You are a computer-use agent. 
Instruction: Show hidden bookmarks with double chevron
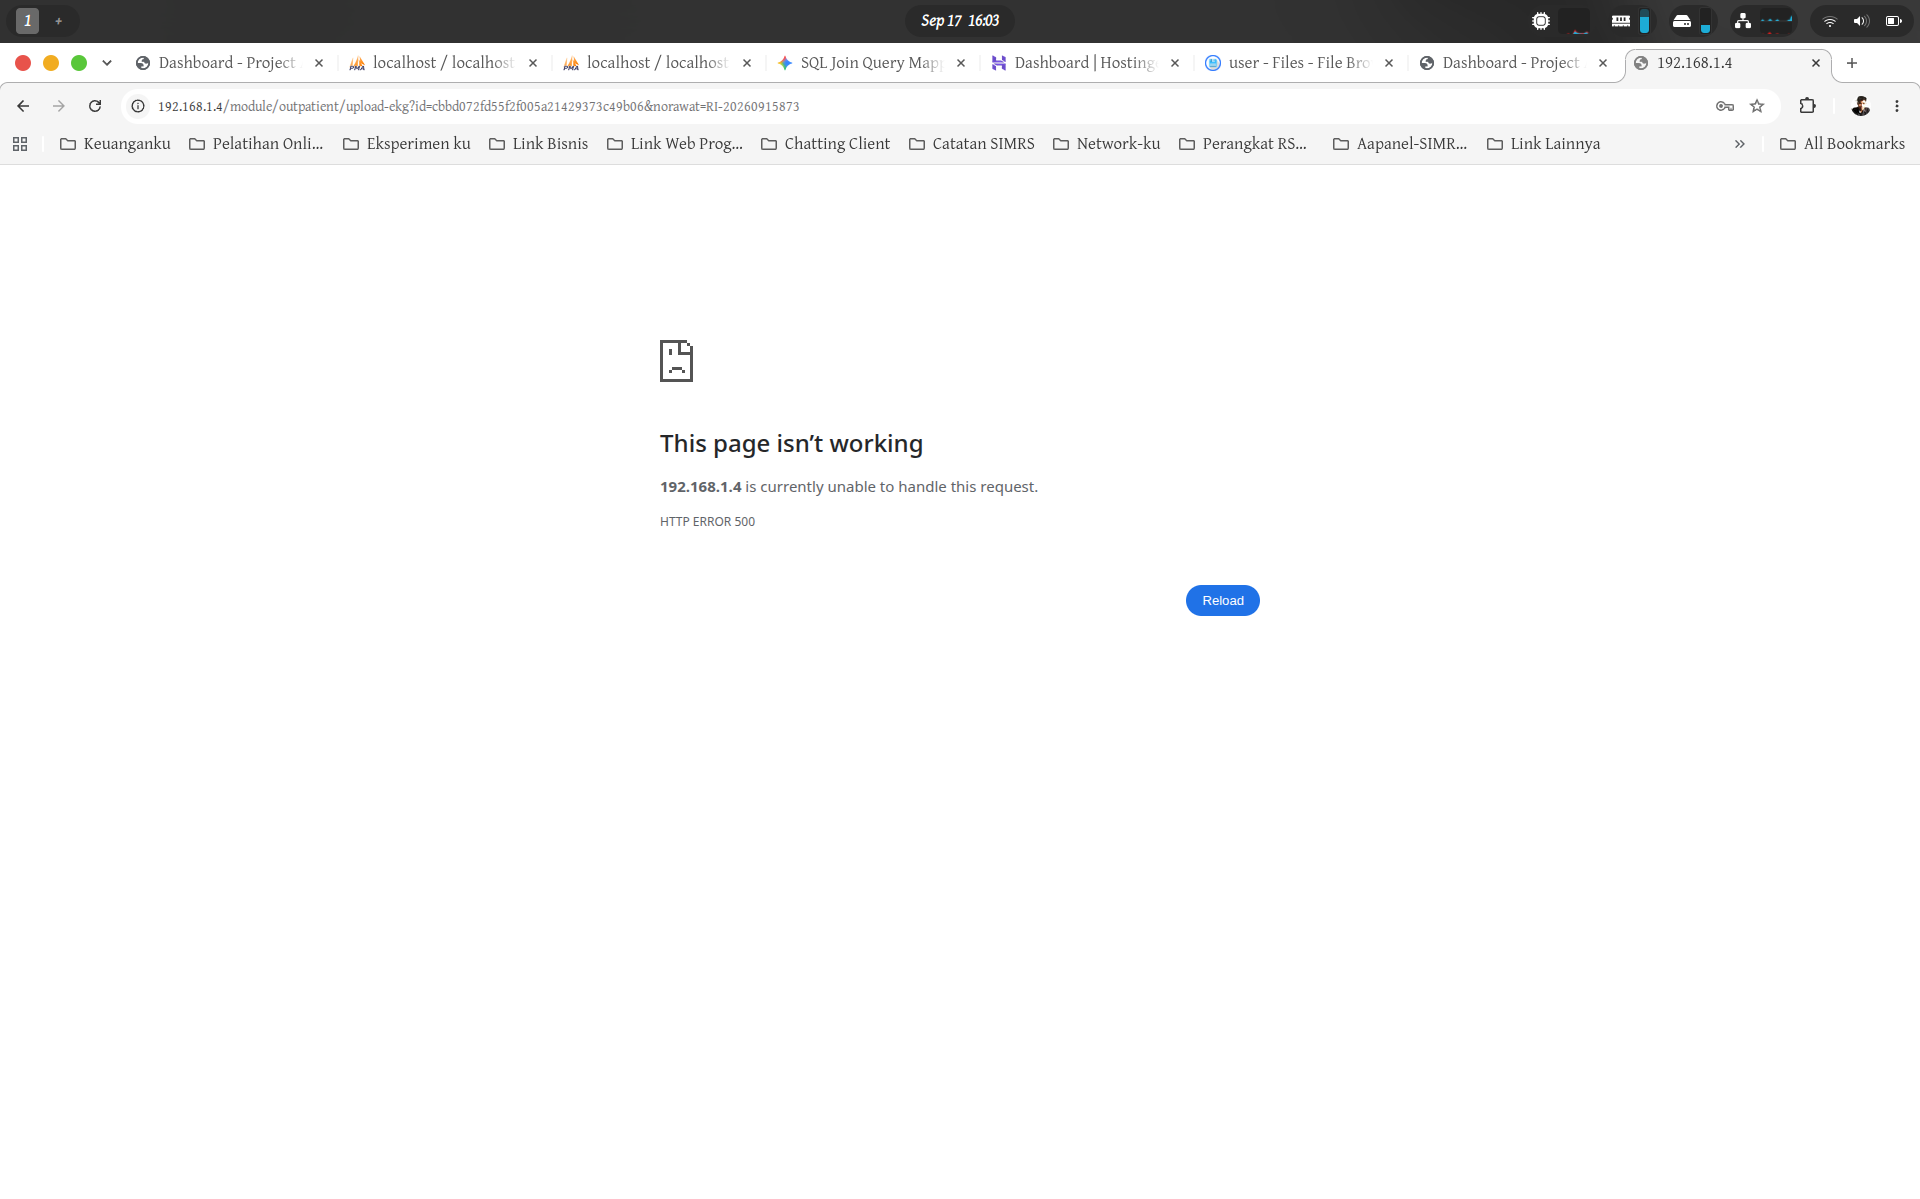tap(1740, 144)
